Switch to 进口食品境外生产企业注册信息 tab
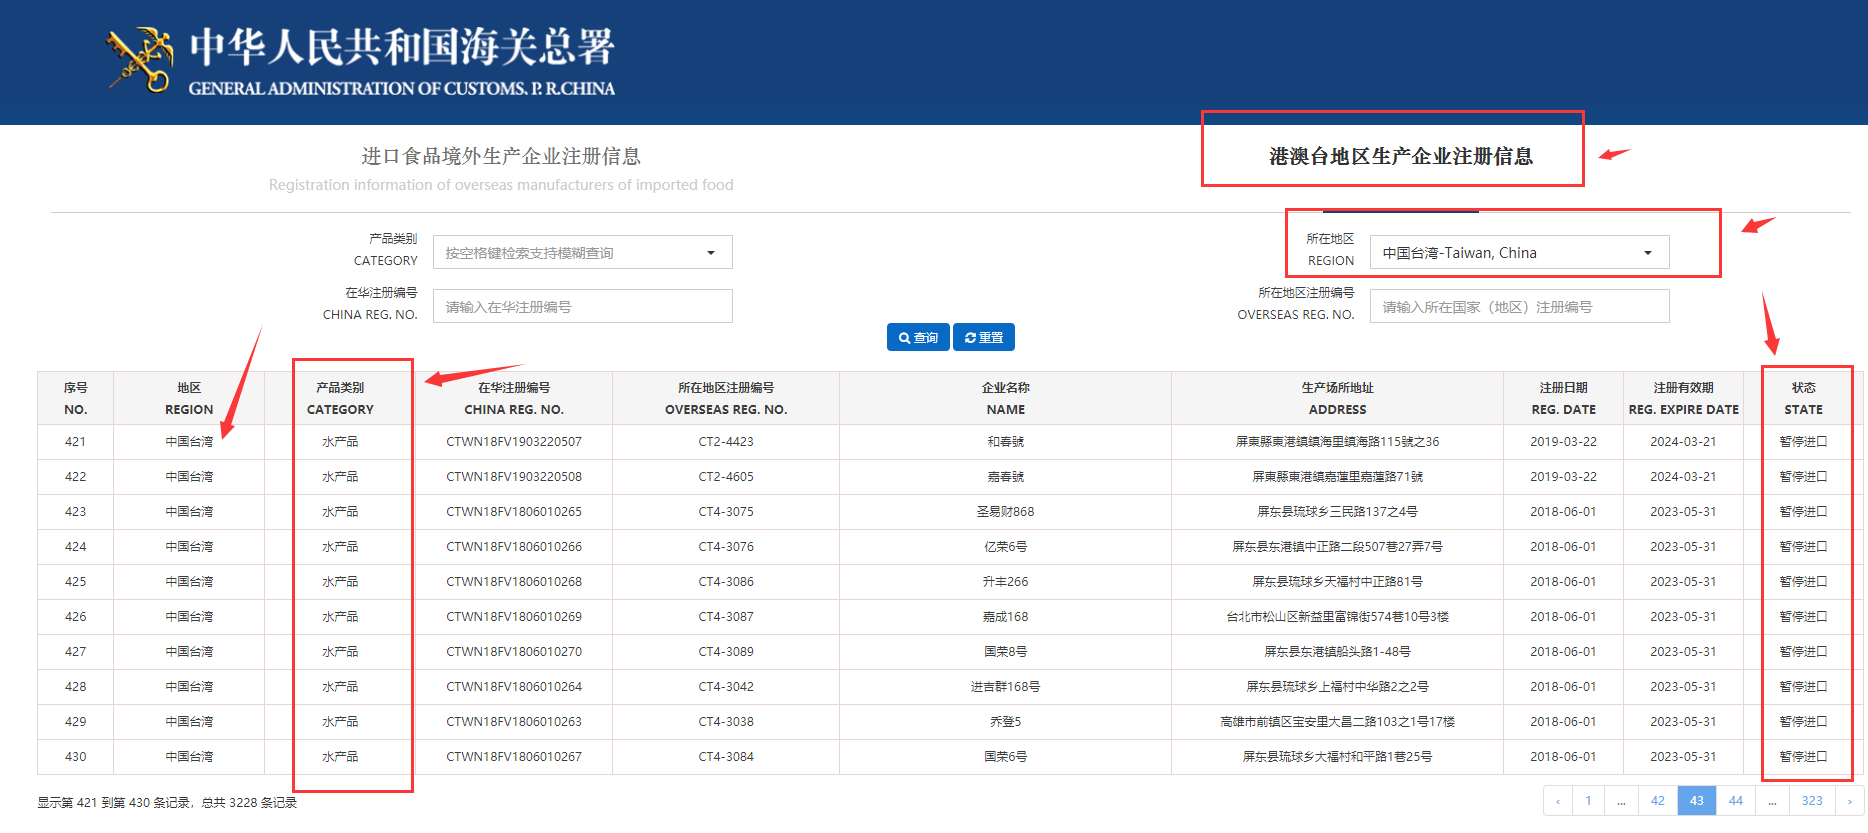Screen dimensions: 1868x833 (501, 157)
